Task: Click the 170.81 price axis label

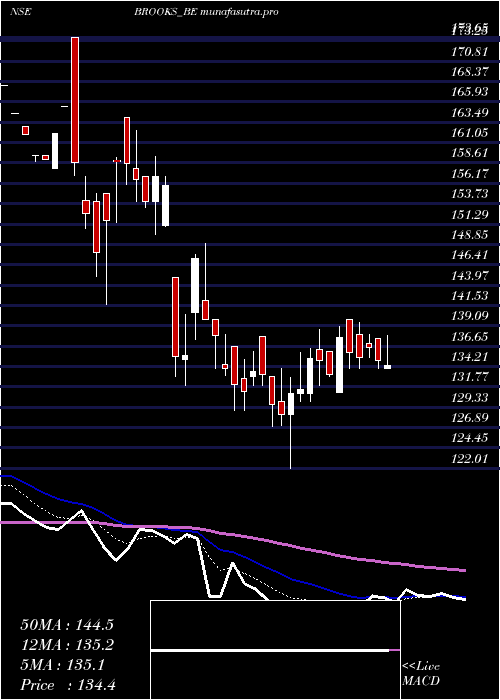Action: click(x=469, y=52)
